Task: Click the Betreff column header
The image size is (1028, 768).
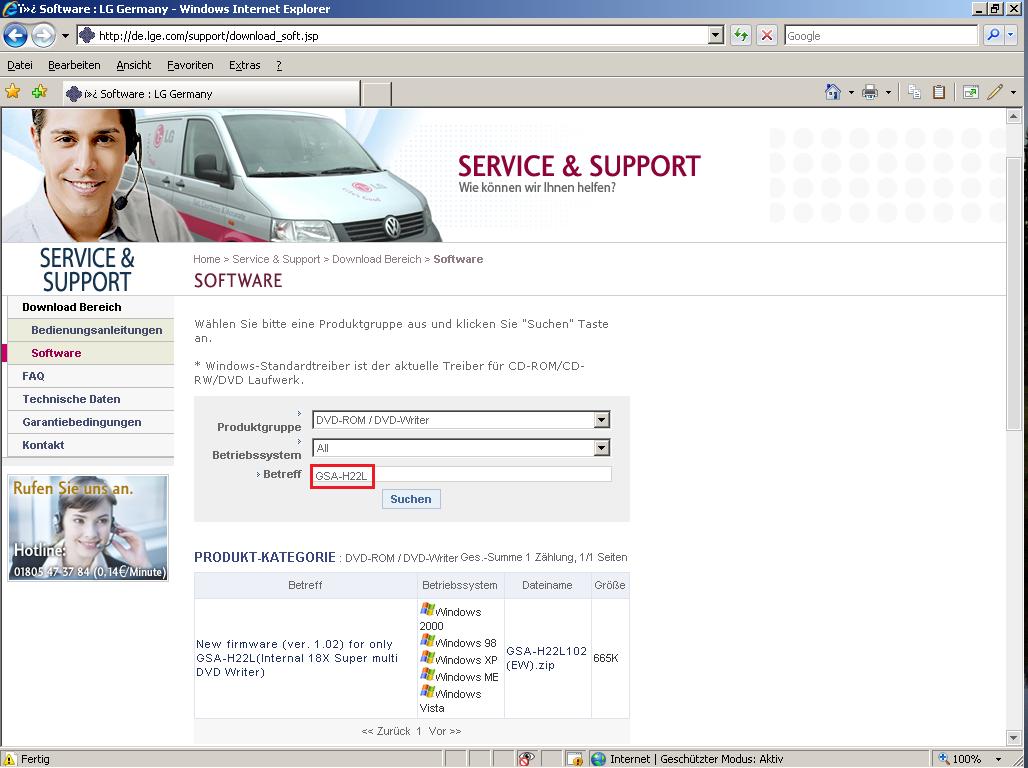Action: click(x=306, y=585)
